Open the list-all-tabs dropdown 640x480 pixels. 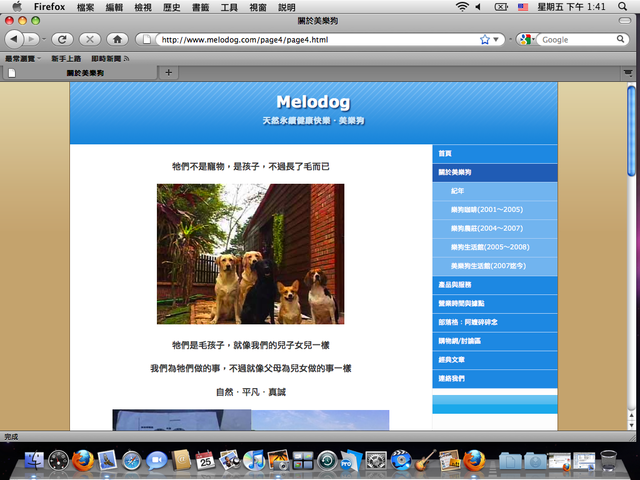tap(627, 72)
